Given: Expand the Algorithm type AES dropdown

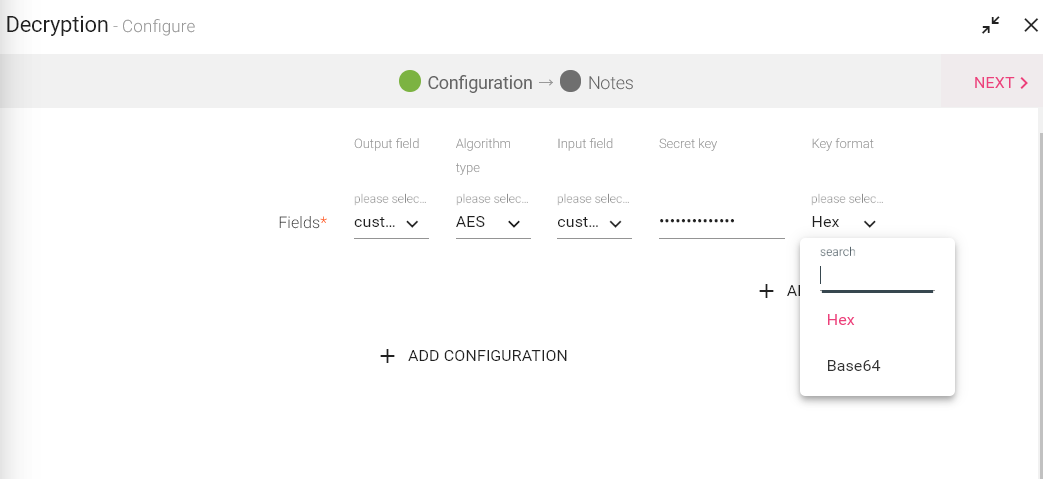Looking at the screenshot, I should coord(492,223).
